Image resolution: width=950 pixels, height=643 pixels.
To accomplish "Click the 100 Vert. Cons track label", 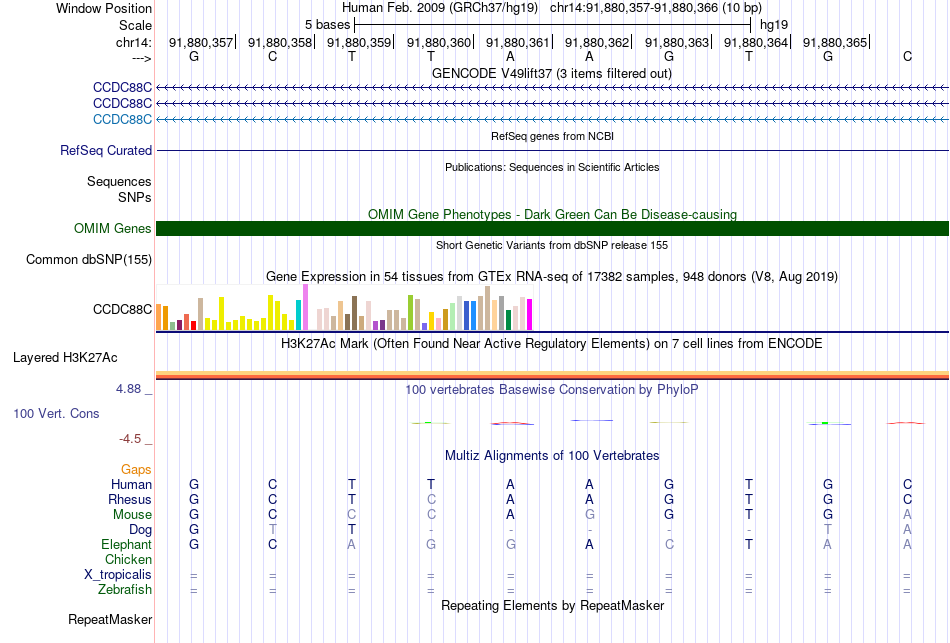I will pyautogui.click(x=56, y=413).
